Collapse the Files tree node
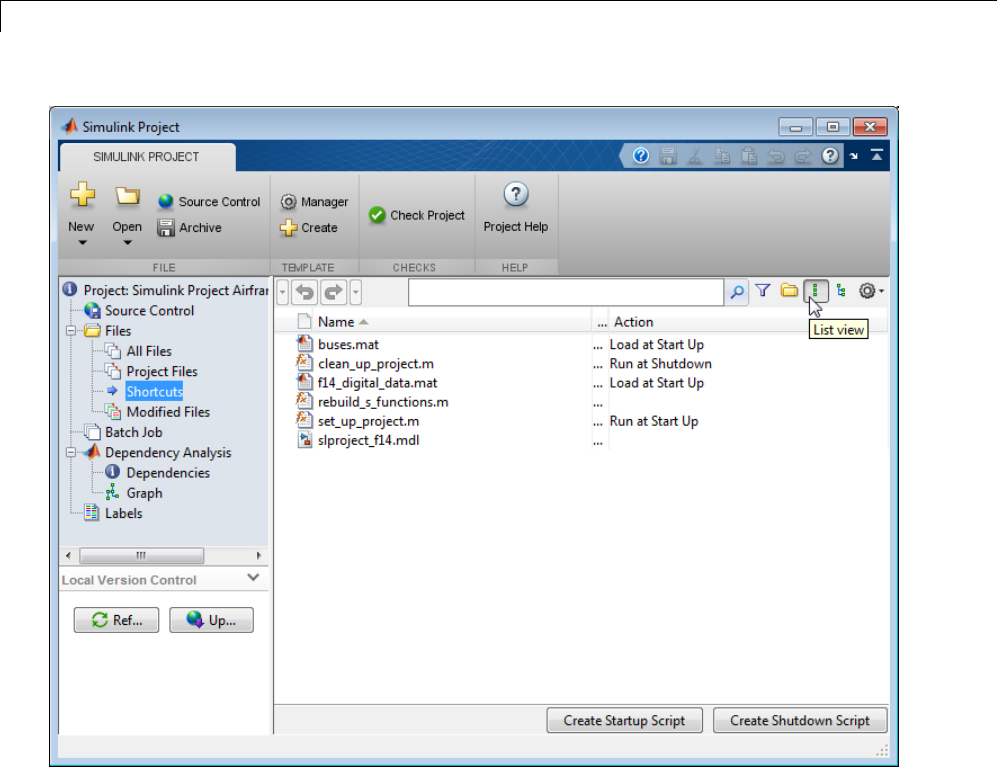This screenshot has height=767, width=997. [x=71, y=331]
